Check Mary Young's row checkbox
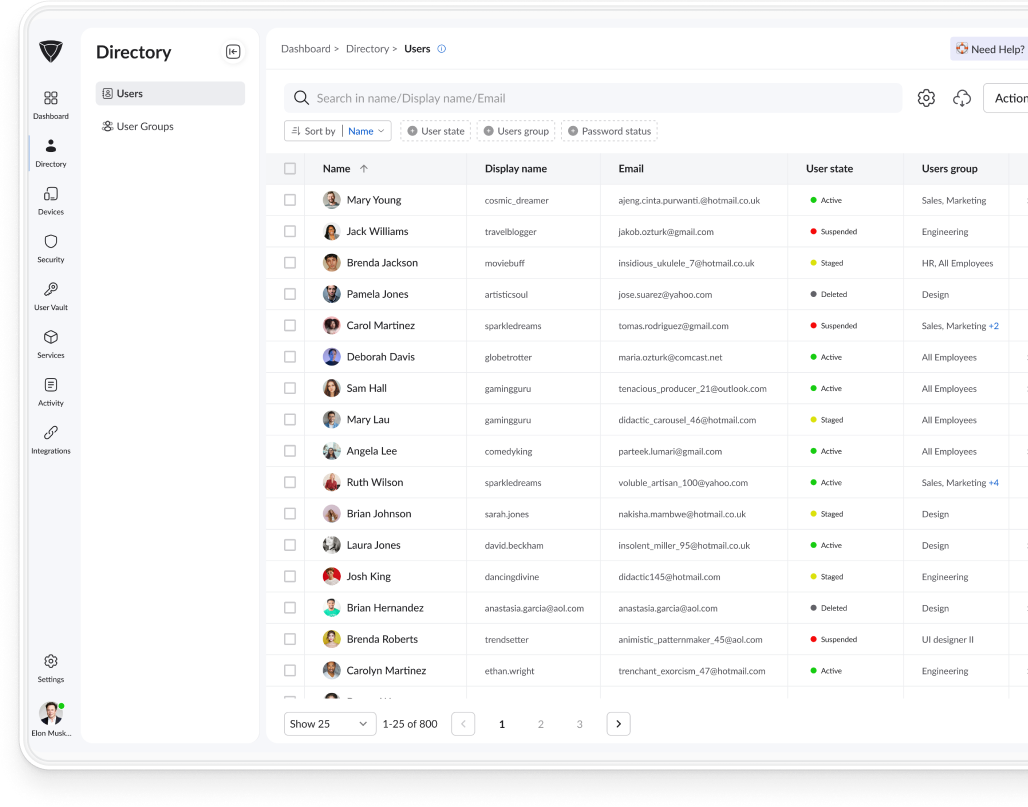1028x807 pixels. click(290, 200)
